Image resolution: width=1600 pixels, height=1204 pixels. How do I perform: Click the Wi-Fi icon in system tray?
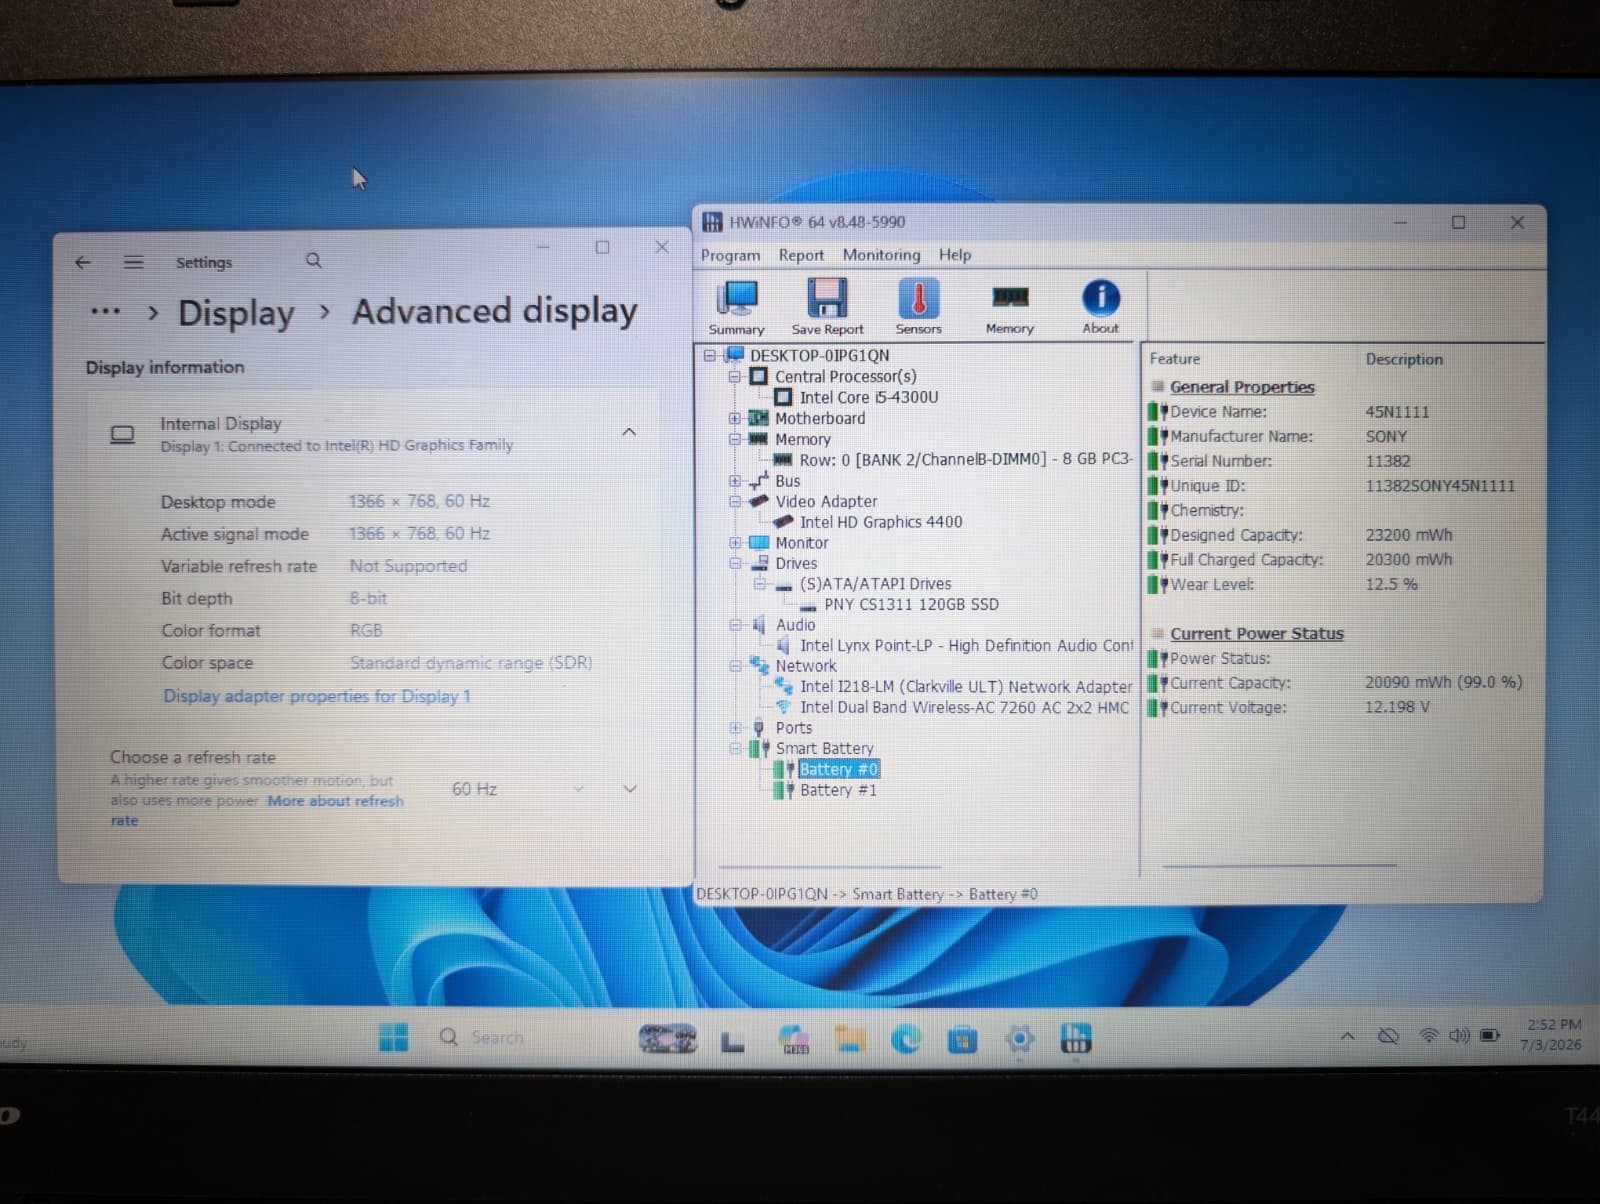pyautogui.click(x=1429, y=1036)
